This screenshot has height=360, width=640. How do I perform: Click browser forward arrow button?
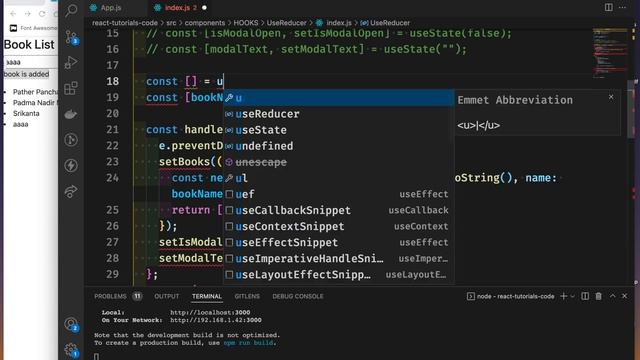pos(28,14)
